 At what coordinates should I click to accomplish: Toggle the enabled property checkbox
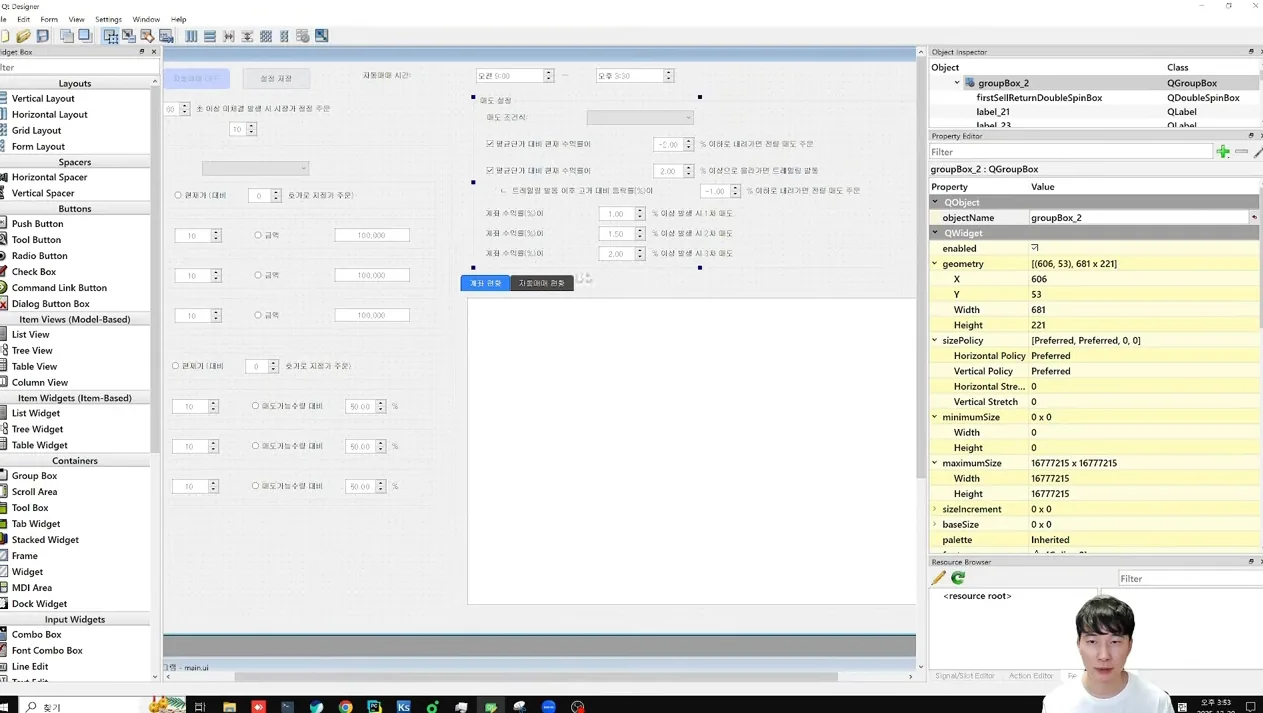tap(1035, 248)
